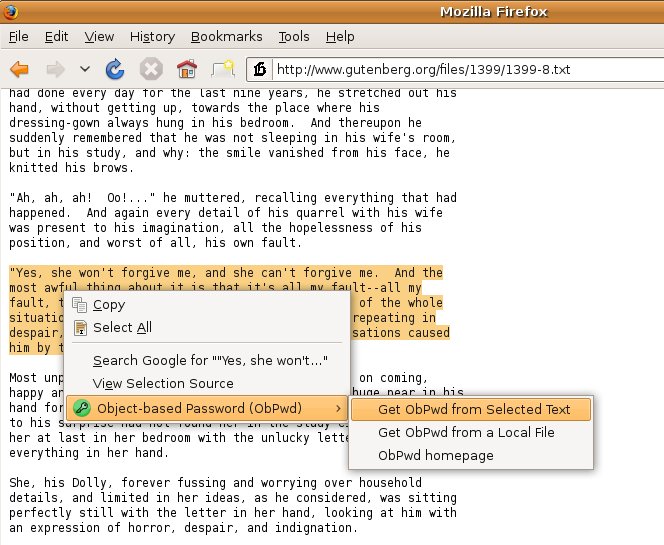Search Google for the selected text
Screen dimensions: 664x545
(x=207, y=360)
